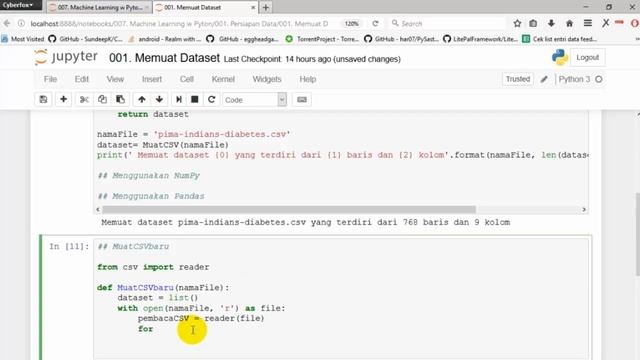Open the Edit menu
The width and height of the screenshot is (640, 360).
click(x=82, y=79)
